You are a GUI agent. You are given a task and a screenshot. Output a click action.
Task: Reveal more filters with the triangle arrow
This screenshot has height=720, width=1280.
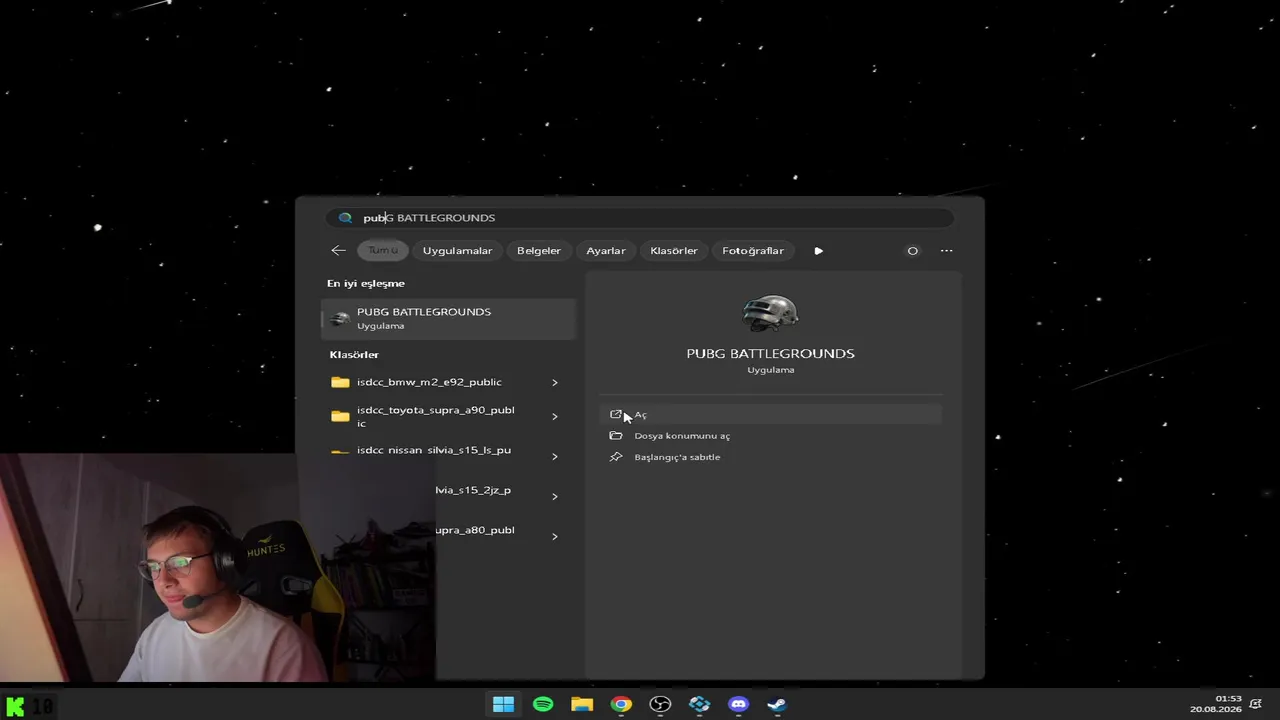coord(818,251)
